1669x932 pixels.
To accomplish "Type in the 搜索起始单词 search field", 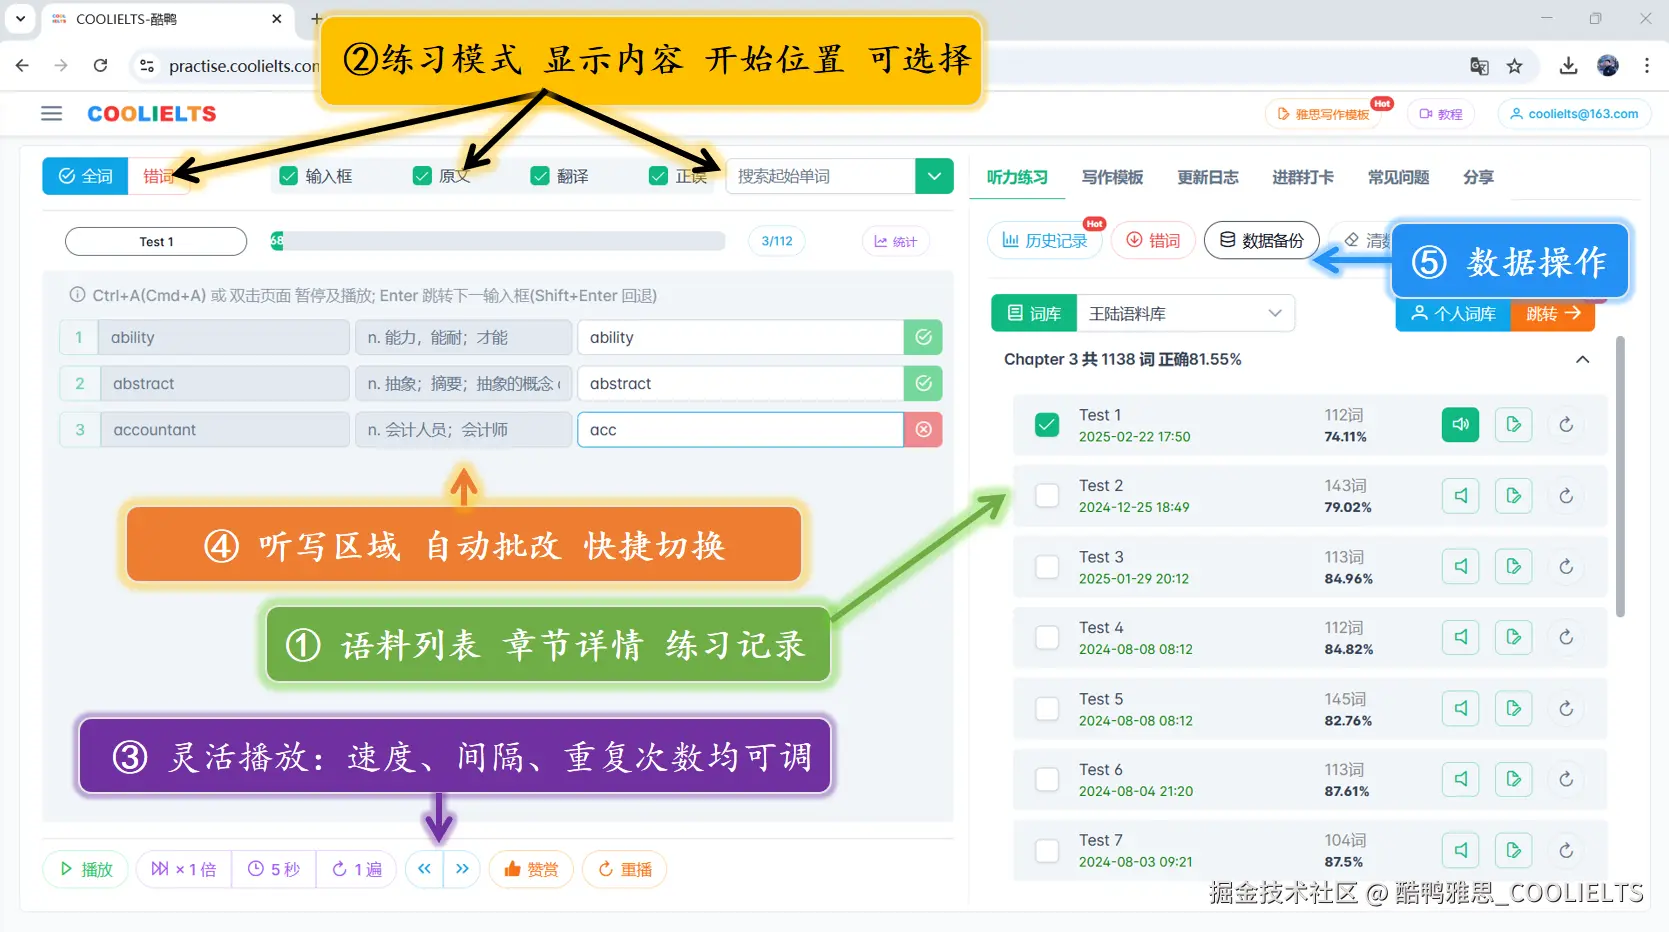I will (820, 176).
